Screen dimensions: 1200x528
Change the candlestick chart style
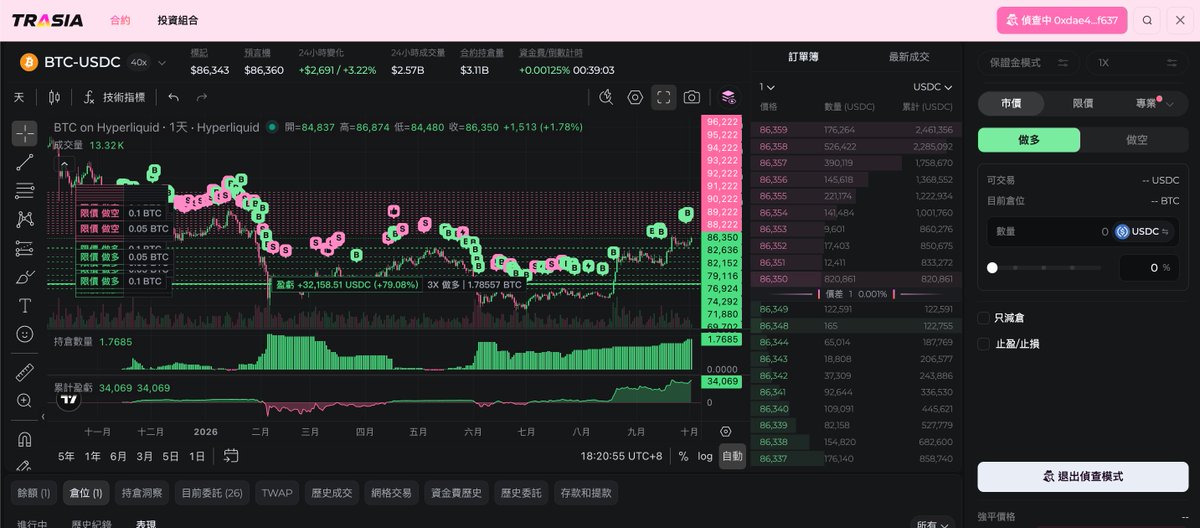(54, 97)
